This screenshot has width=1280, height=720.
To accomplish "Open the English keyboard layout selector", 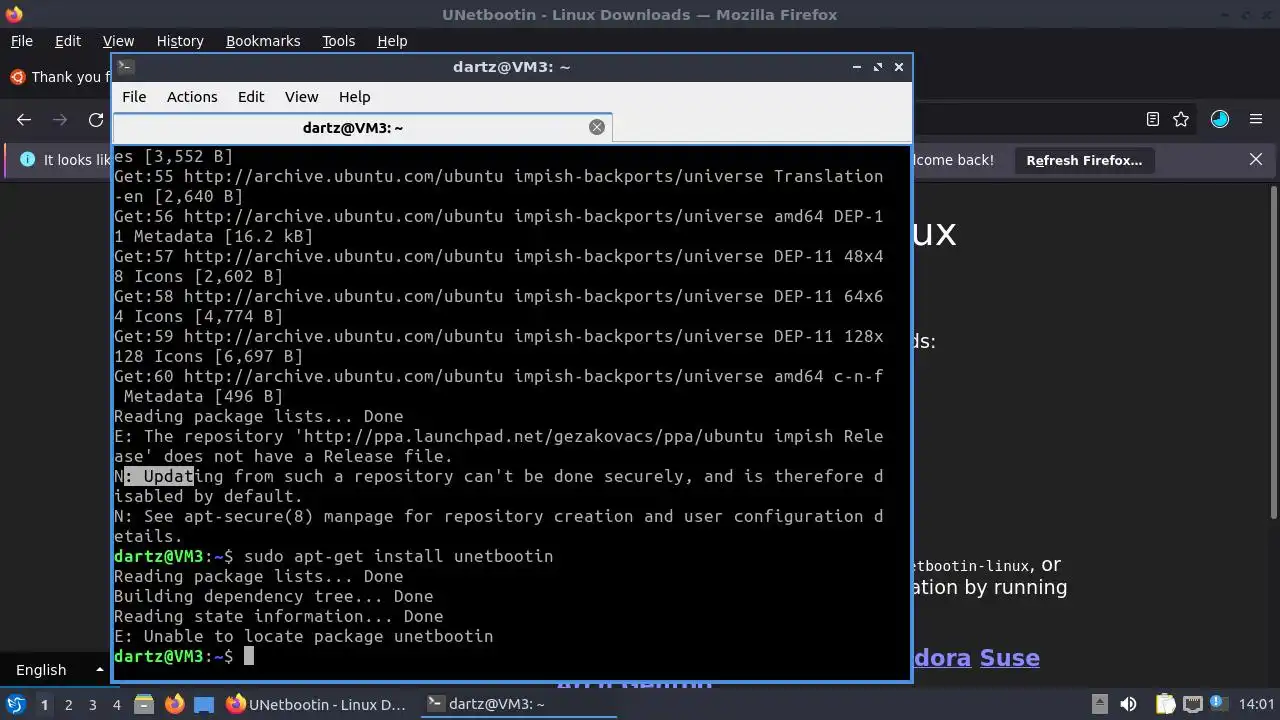I will coord(58,669).
